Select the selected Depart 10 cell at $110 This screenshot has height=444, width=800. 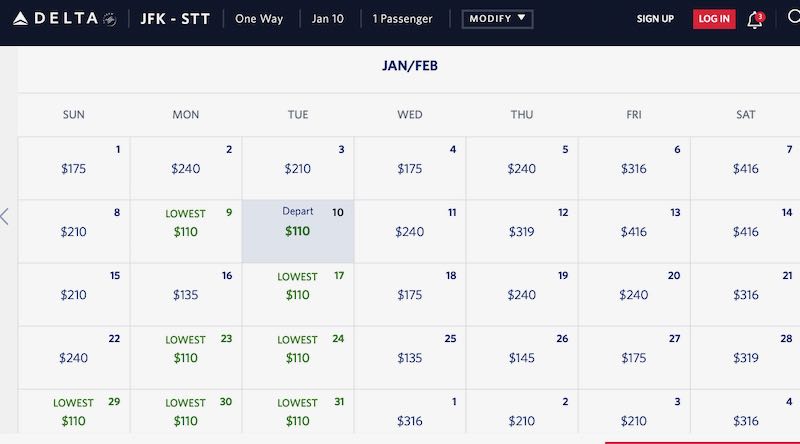coord(297,231)
